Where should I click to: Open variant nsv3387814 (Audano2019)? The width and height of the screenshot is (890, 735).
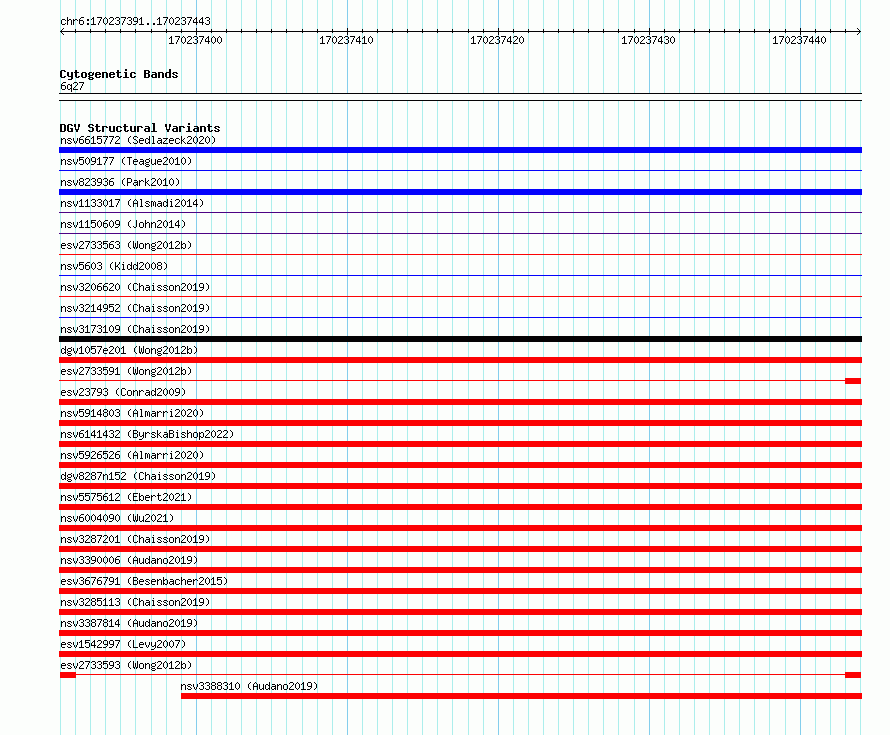(129, 623)
